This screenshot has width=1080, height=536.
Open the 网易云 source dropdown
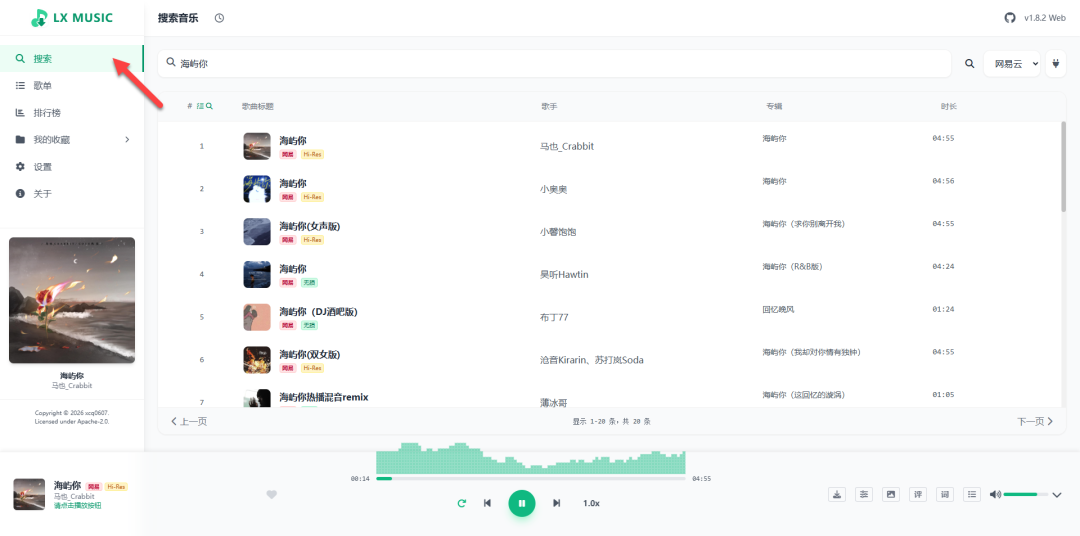point(1012,63)
